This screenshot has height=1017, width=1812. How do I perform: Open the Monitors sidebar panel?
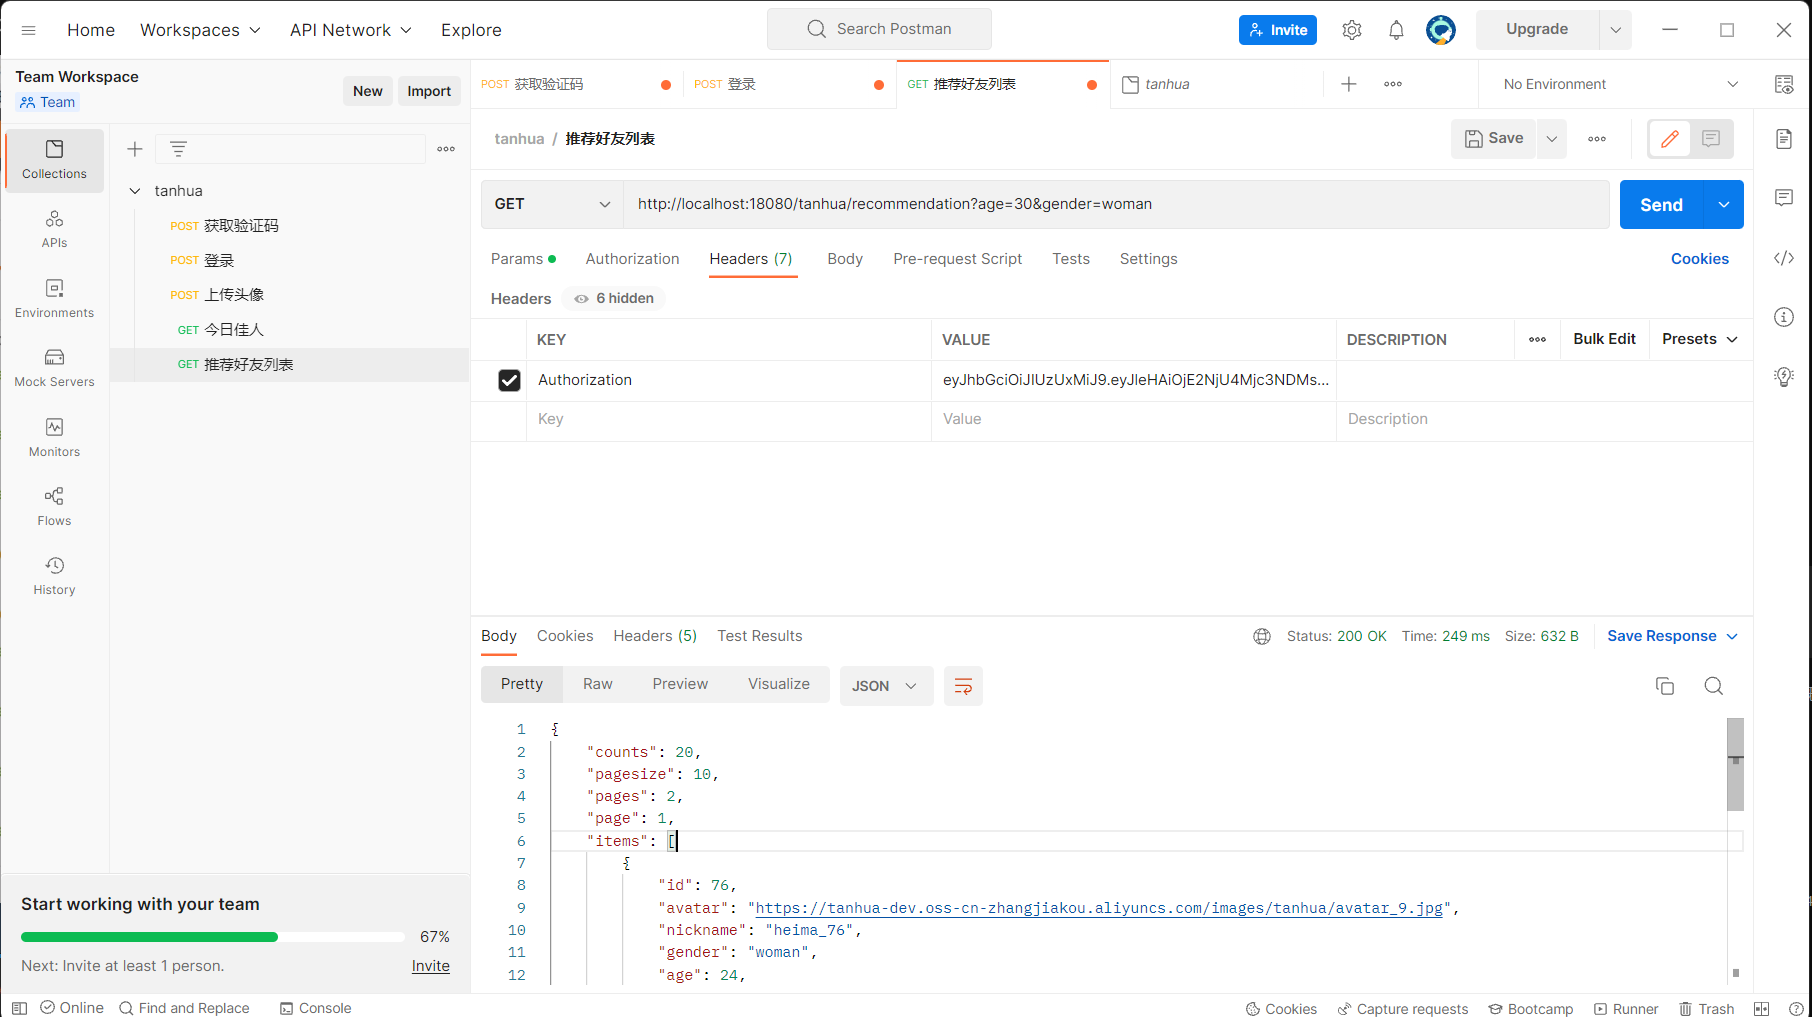54,438
